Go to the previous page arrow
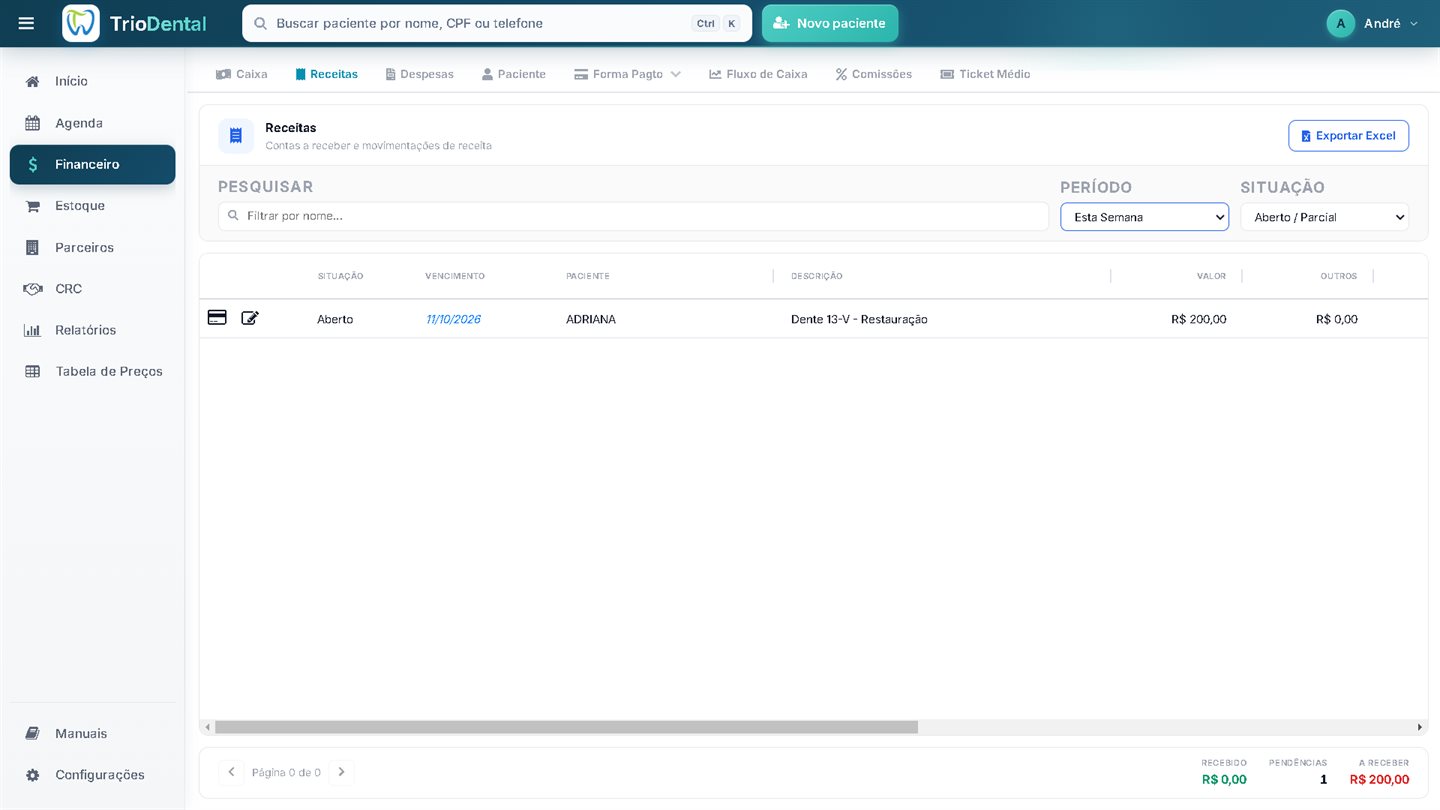This screenshot has height=810, width=1440. [231, 772]
